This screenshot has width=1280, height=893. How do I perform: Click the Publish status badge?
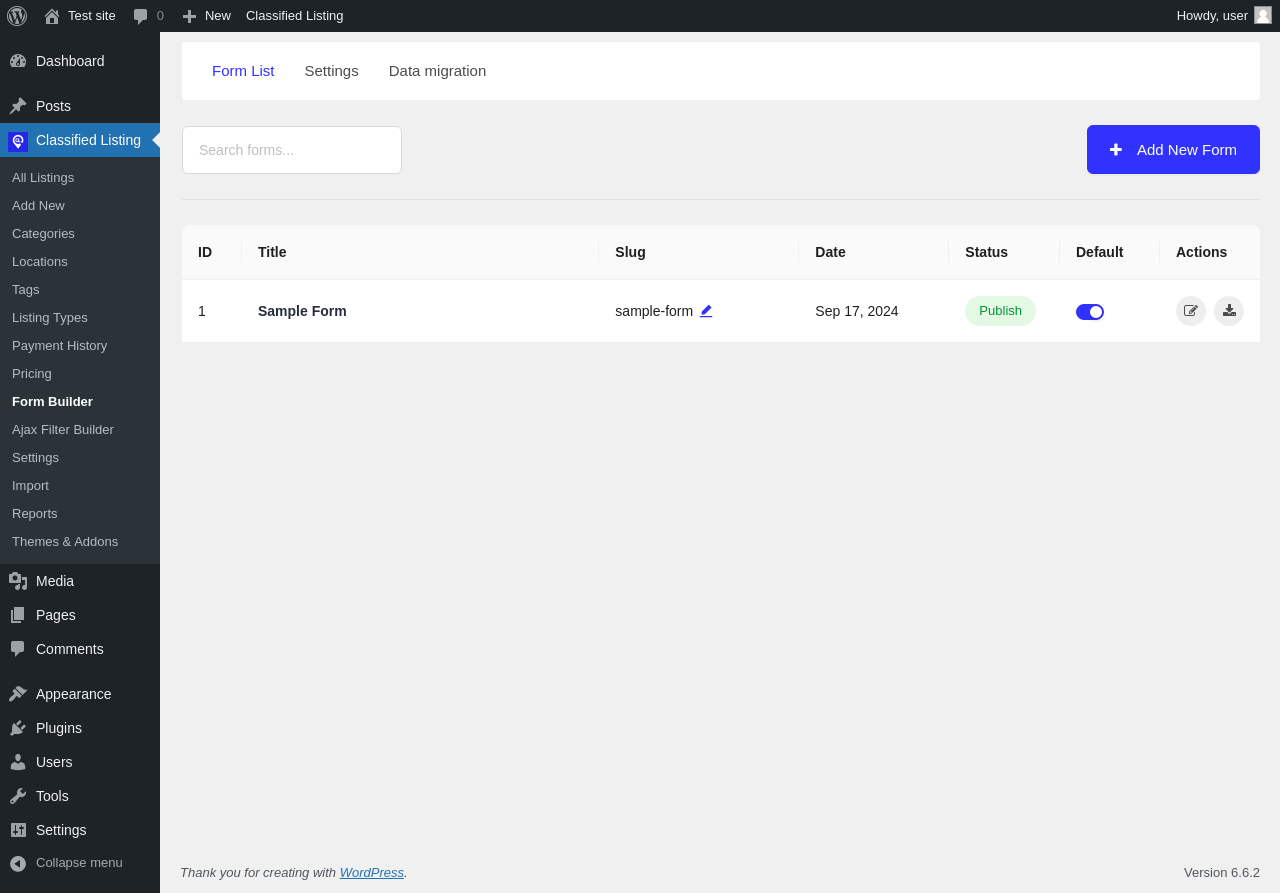[x=1000, y=311]
